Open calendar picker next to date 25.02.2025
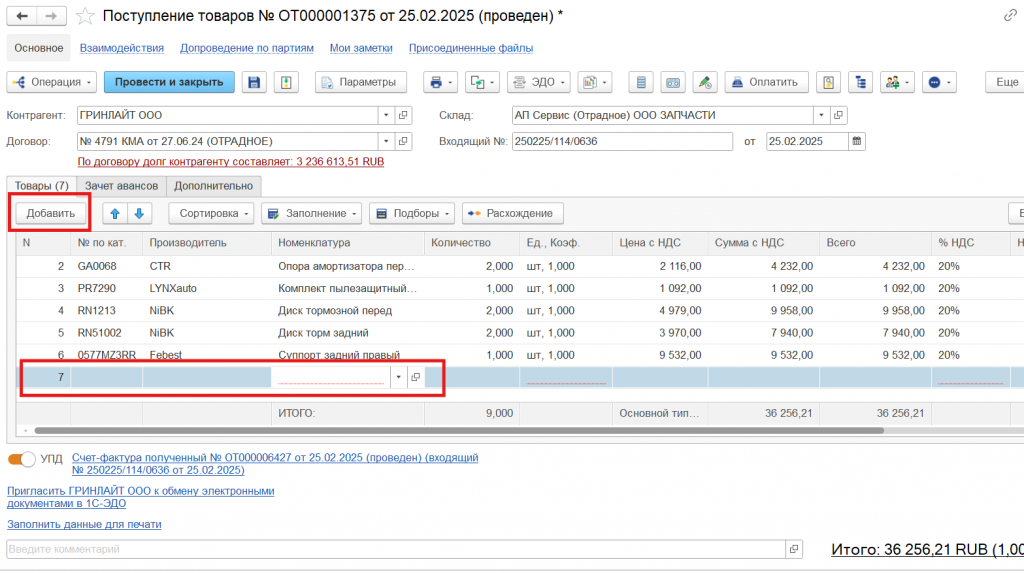 (856, 141)
